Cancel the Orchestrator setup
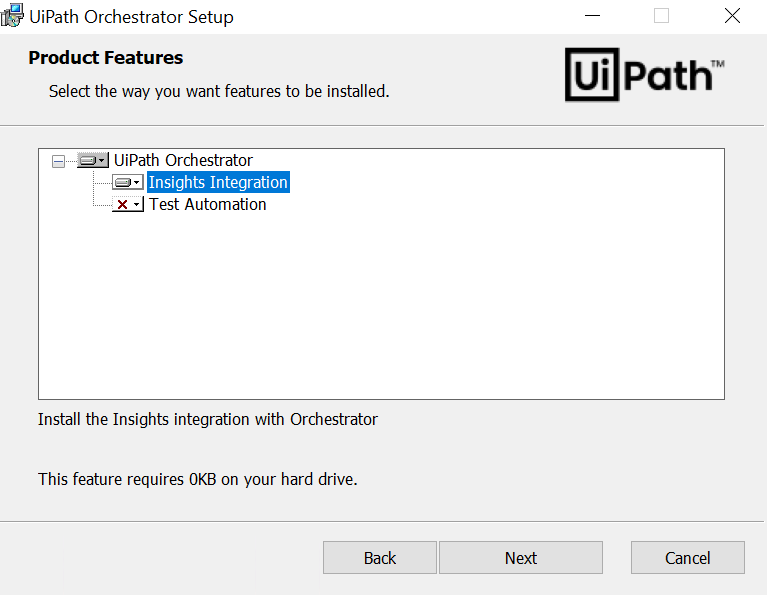Viewport: 767px width, 595px height. pos(687,557)
